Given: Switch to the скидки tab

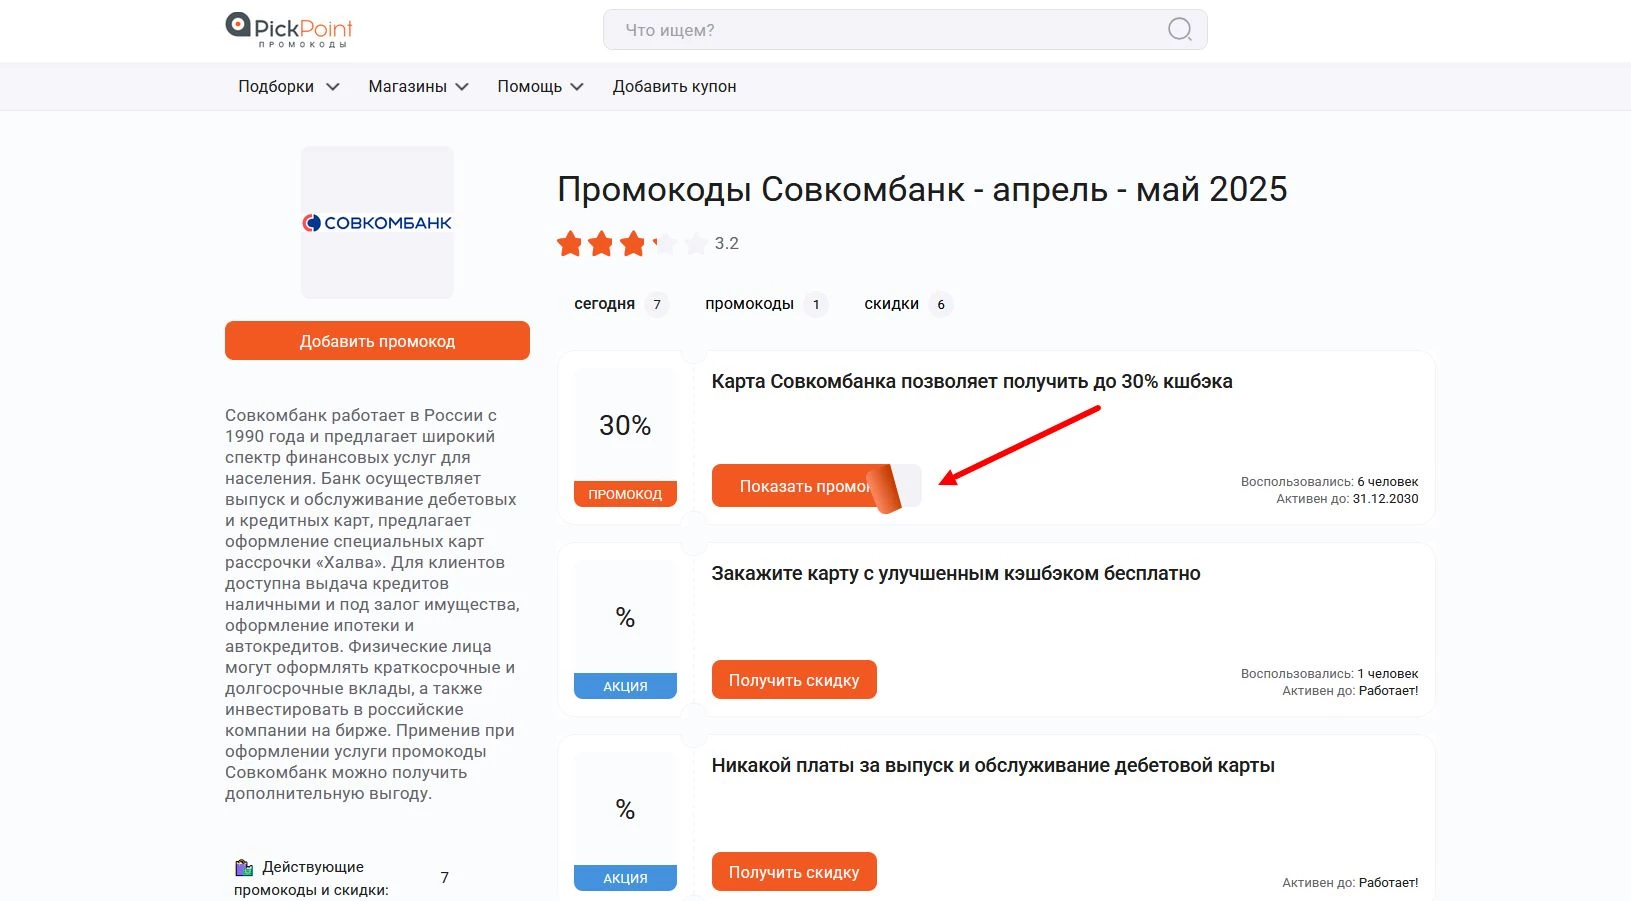Looking at the screenshot, I should [x=907, y=304].
